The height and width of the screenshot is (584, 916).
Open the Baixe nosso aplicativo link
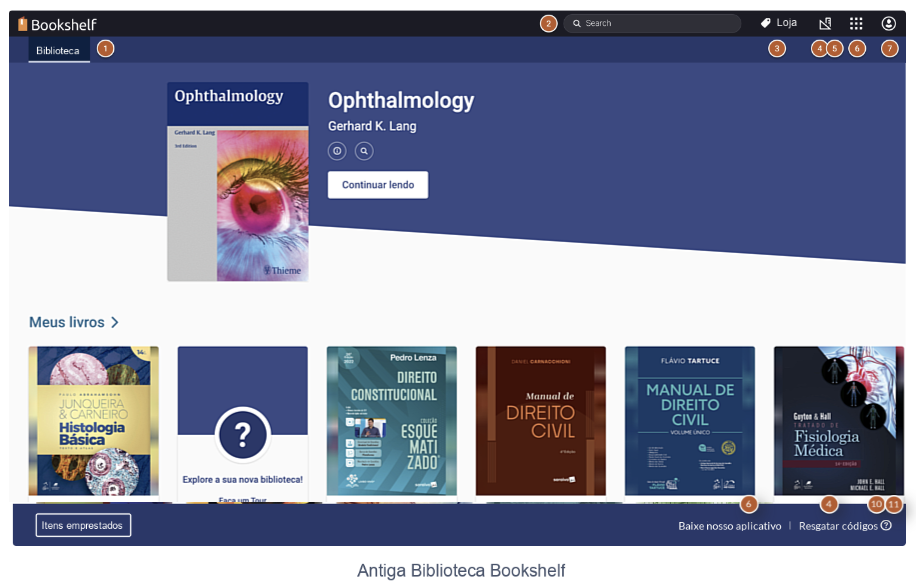[730, 526]
